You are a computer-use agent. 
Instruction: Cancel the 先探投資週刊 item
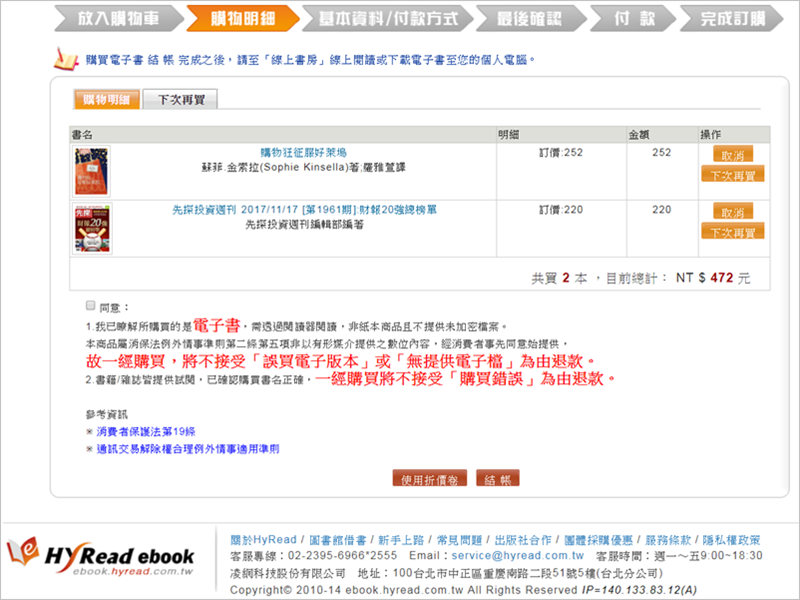pos(732,211)
